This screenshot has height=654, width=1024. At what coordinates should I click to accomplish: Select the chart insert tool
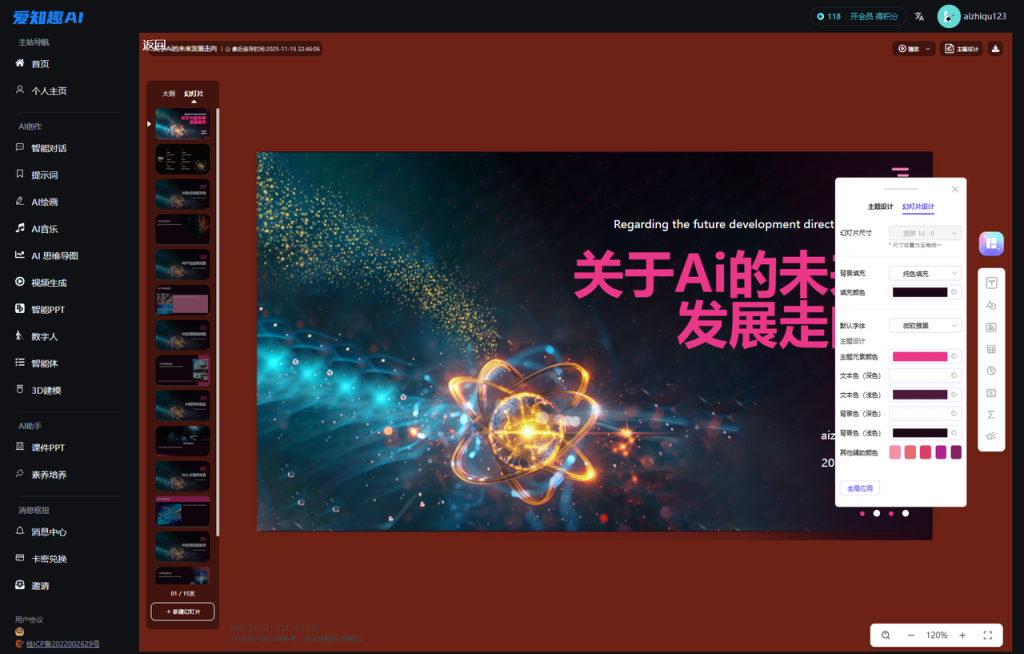click(991, 370)
